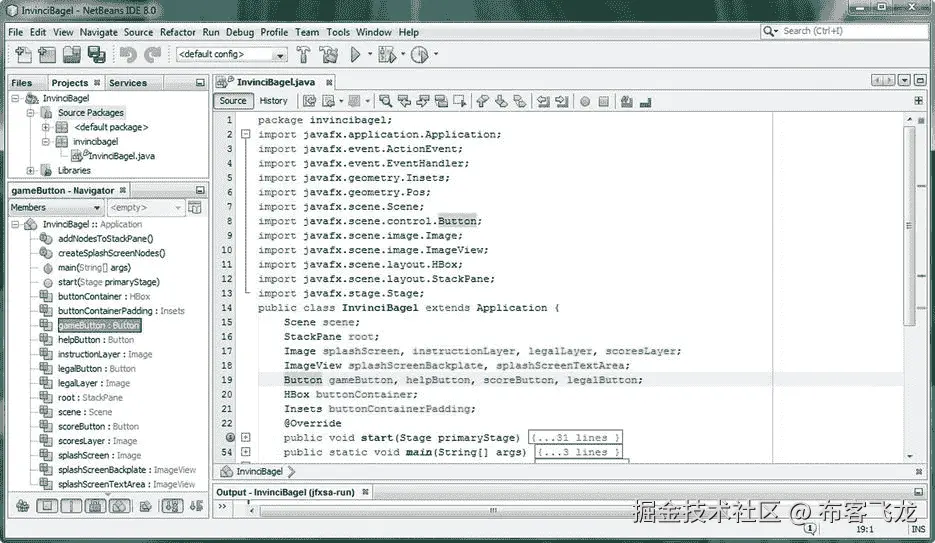Expand the Libraries tree node
935x543 pixels.
30,170
